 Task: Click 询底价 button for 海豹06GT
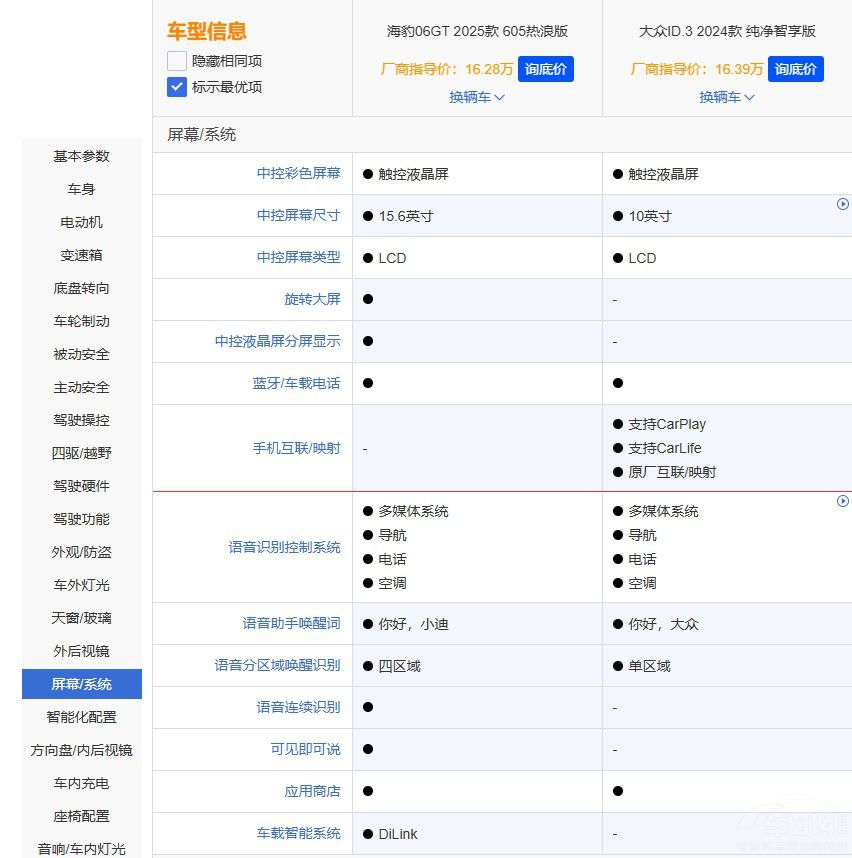[546, 69]
